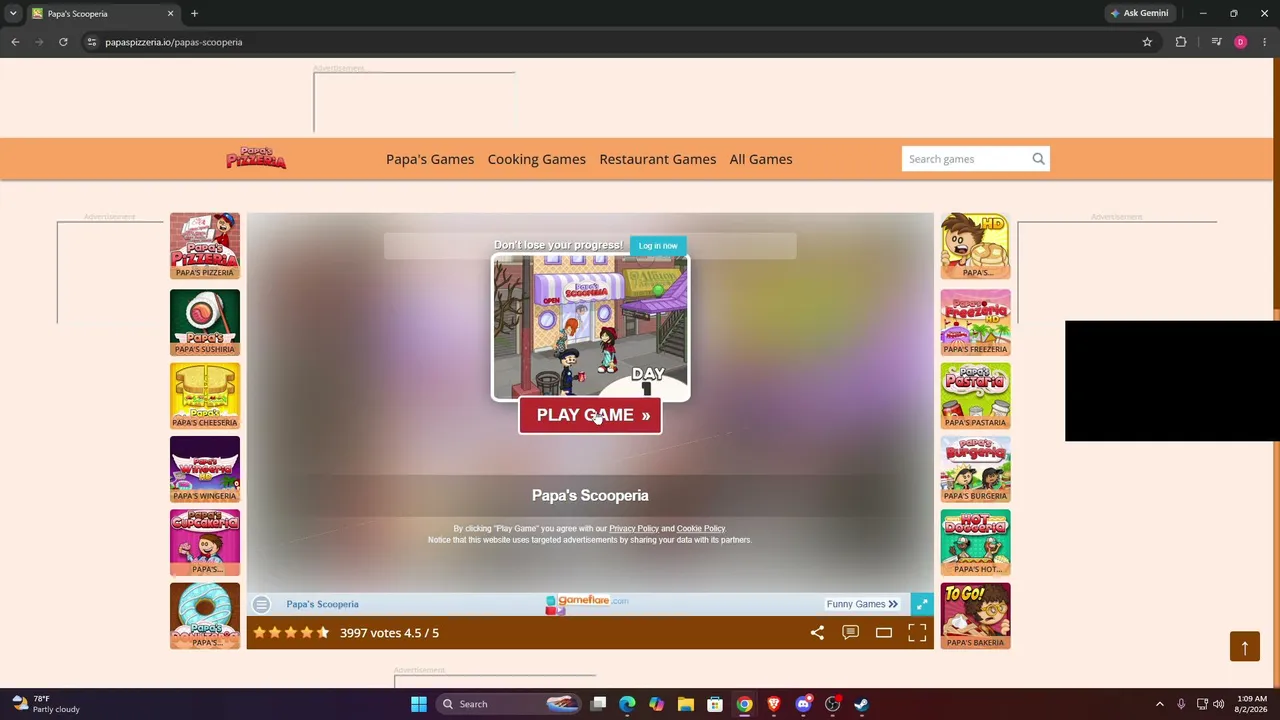Go back to the previous page
Viewport: 1280px width, 720px height.
tap(15, 42)
